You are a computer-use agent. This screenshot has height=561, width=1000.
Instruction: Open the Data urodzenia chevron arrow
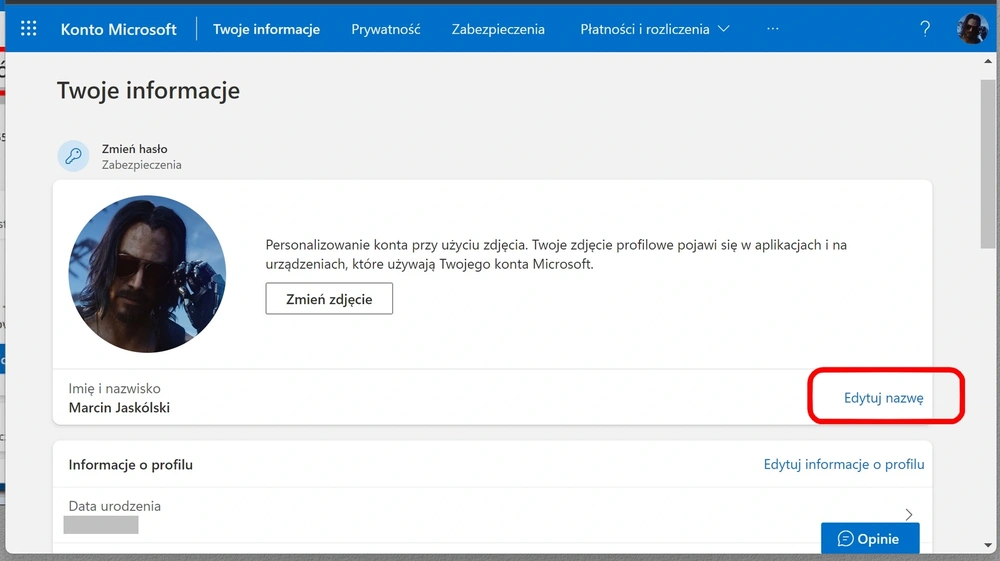tap(909, 514)
